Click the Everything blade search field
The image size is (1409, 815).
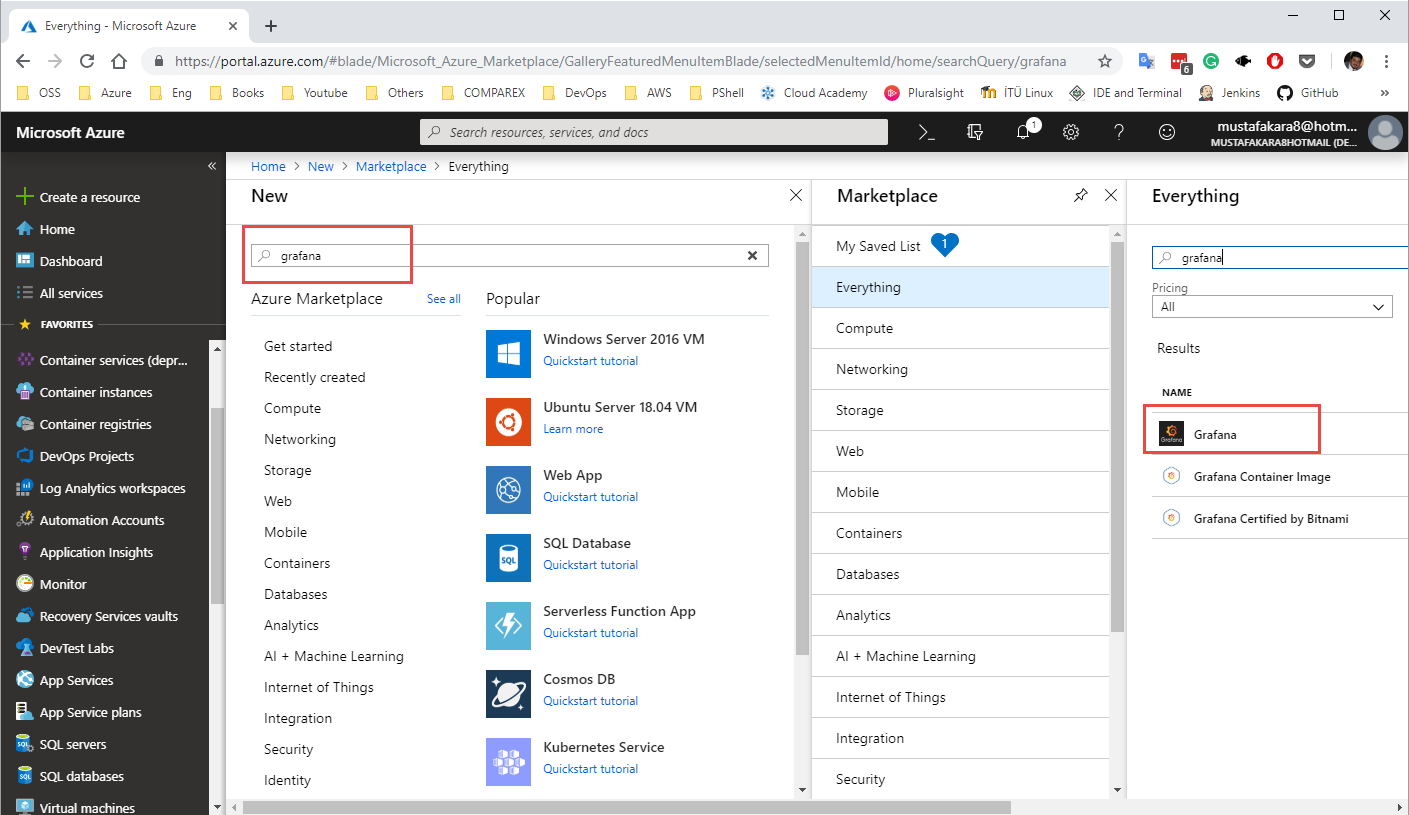coord(1280,257)
